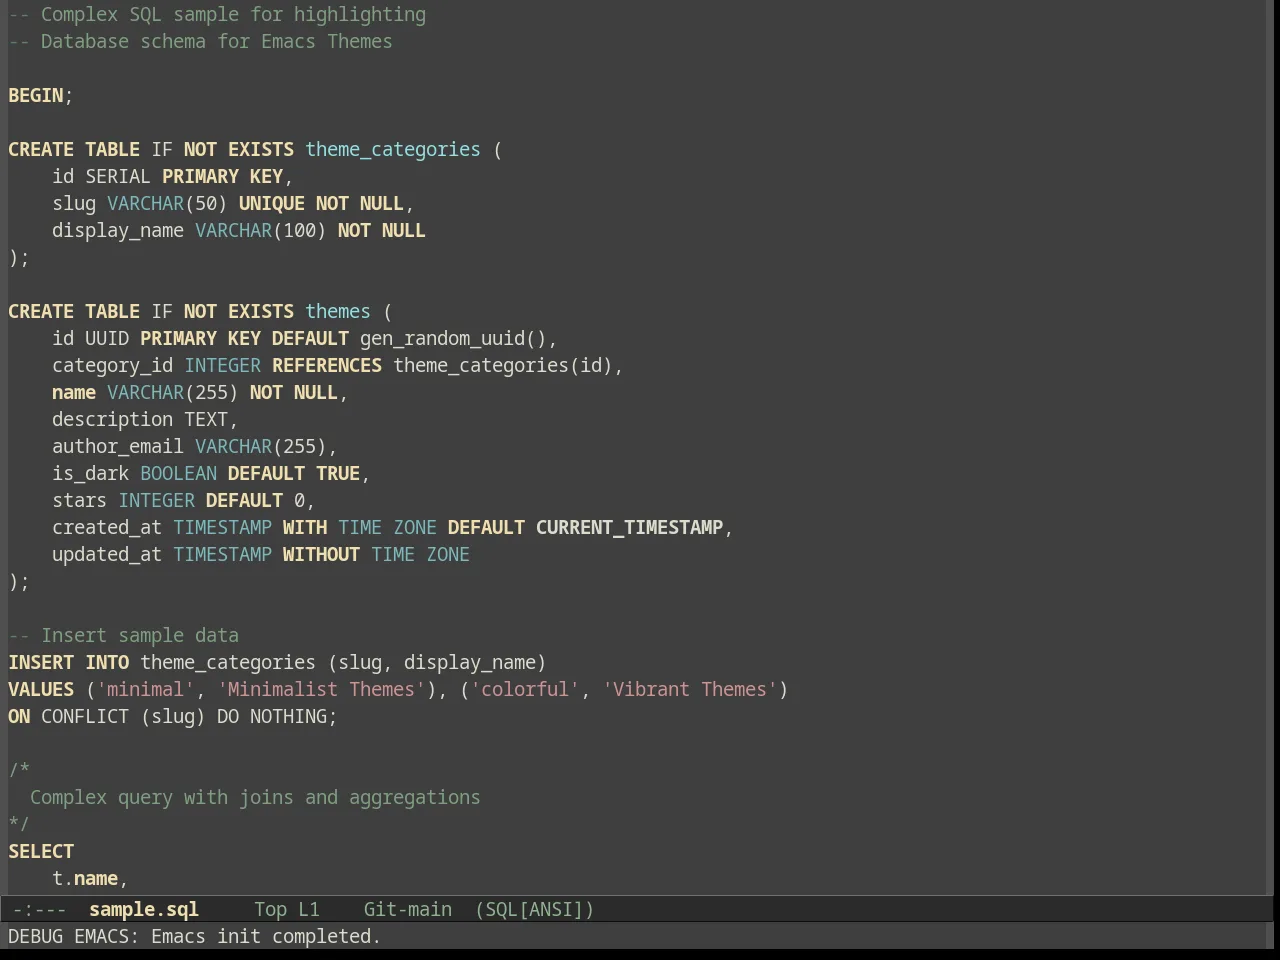The width and height of the screenshot is (1280, 960).
Task: Click the string 'colorful'
Action: pos(524,690)
